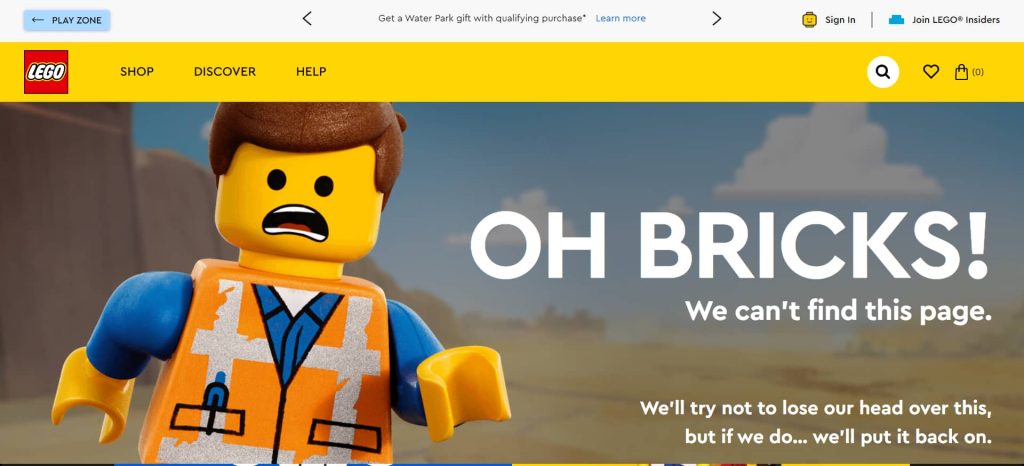The height and width of the screenshot is (466, 1024).
Task: Select Join LEGO Insiders text link
Action: pos(956,20)
